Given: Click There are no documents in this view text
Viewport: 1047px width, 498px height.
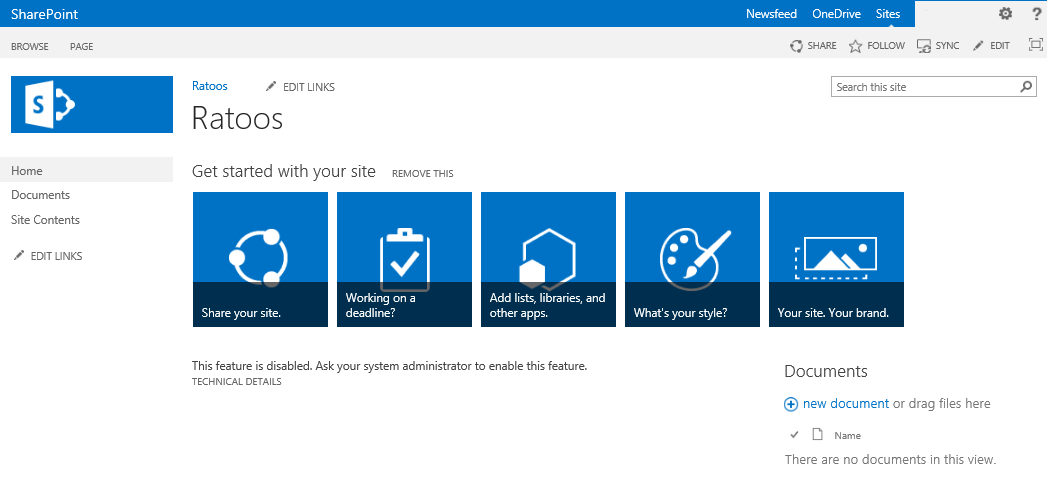Looking at the screenshot, I should pos(890,459).
